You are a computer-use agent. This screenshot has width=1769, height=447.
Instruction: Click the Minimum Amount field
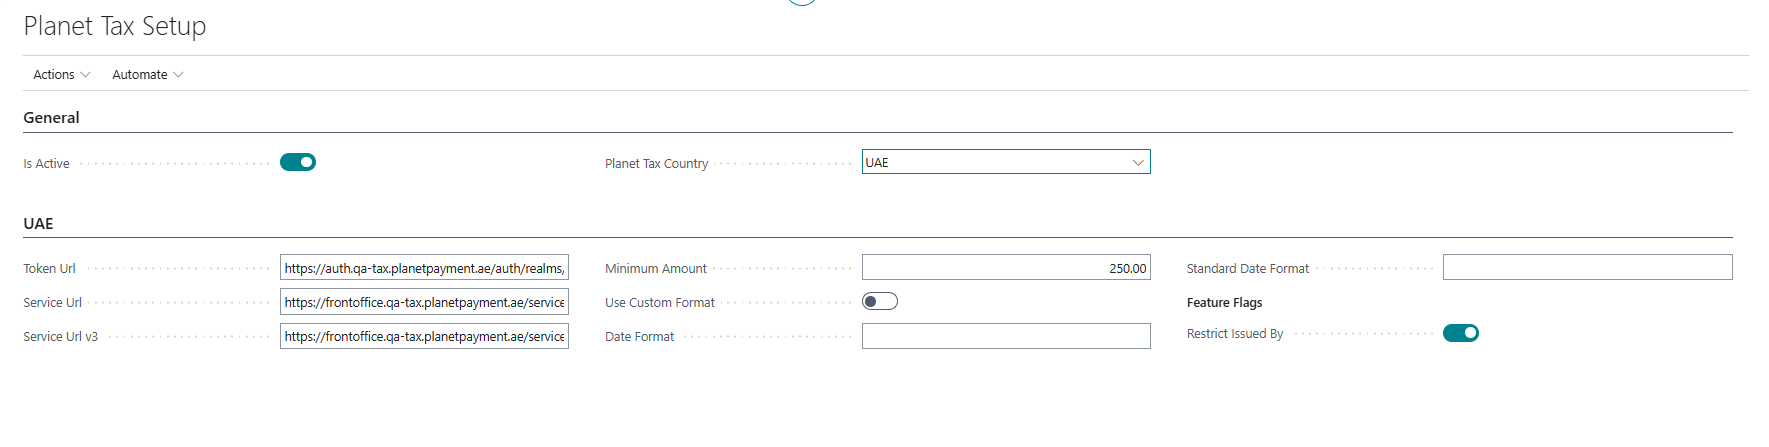[1005, 268]
